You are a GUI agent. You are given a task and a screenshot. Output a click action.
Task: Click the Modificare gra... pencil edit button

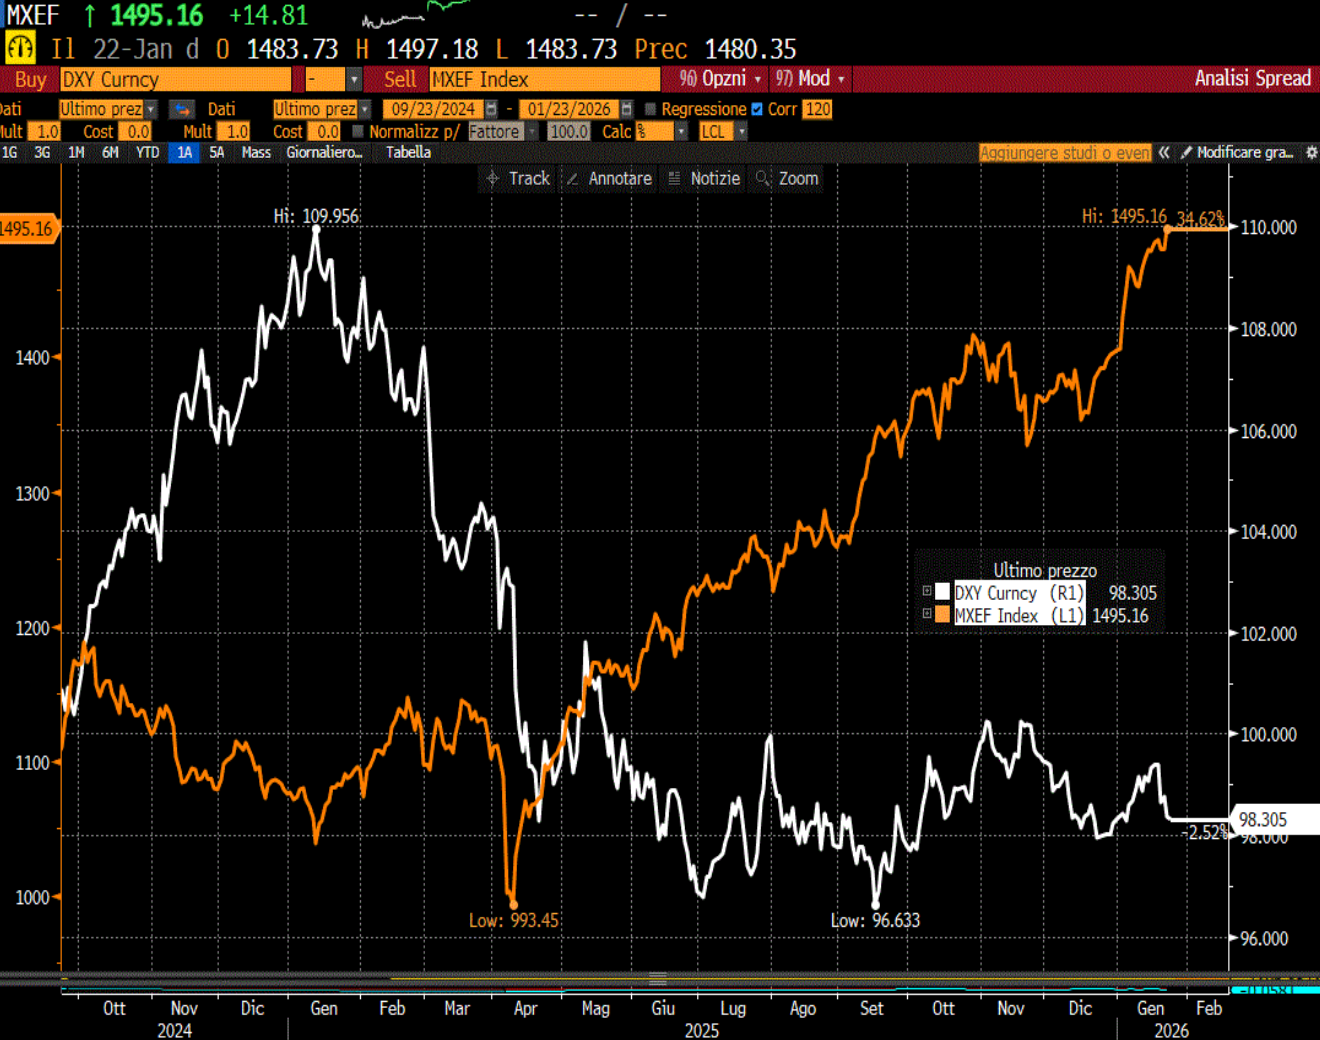pyautogui.click(x=1236, y=152)
